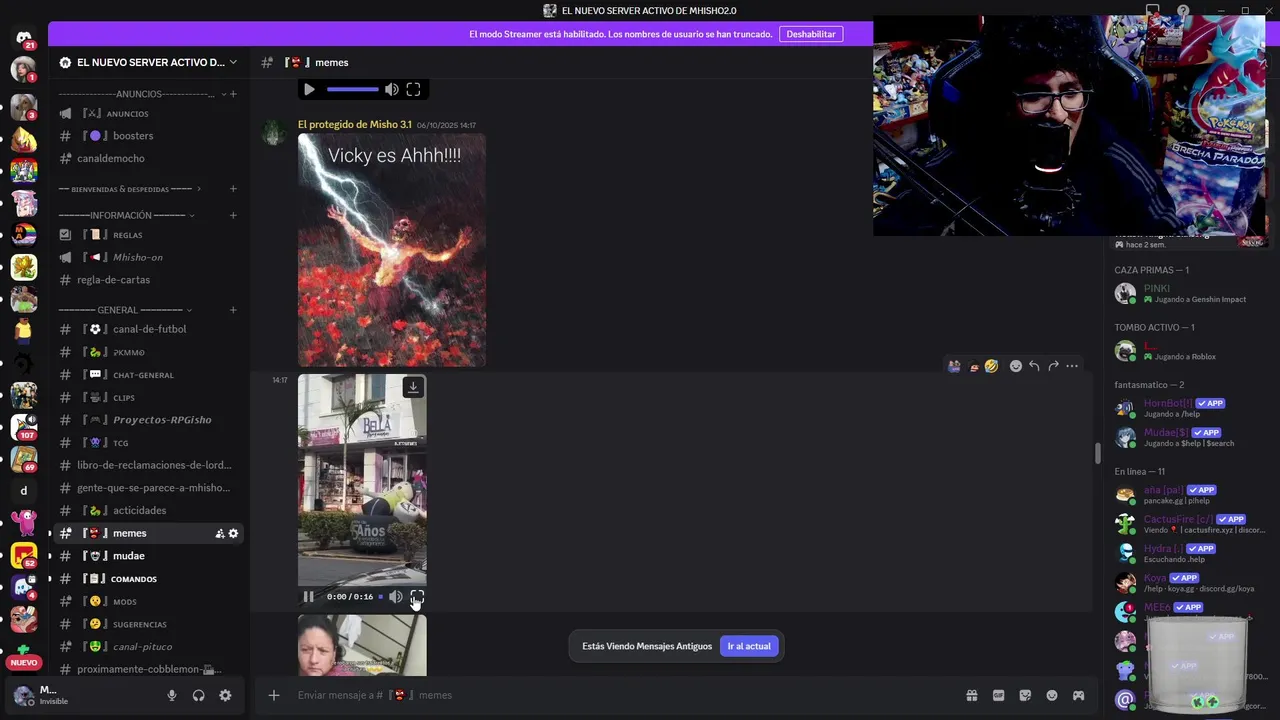This screenshot has height=720, width=1280.
Task: Expand playing video to fullscreen
Action: click(417, 597)
